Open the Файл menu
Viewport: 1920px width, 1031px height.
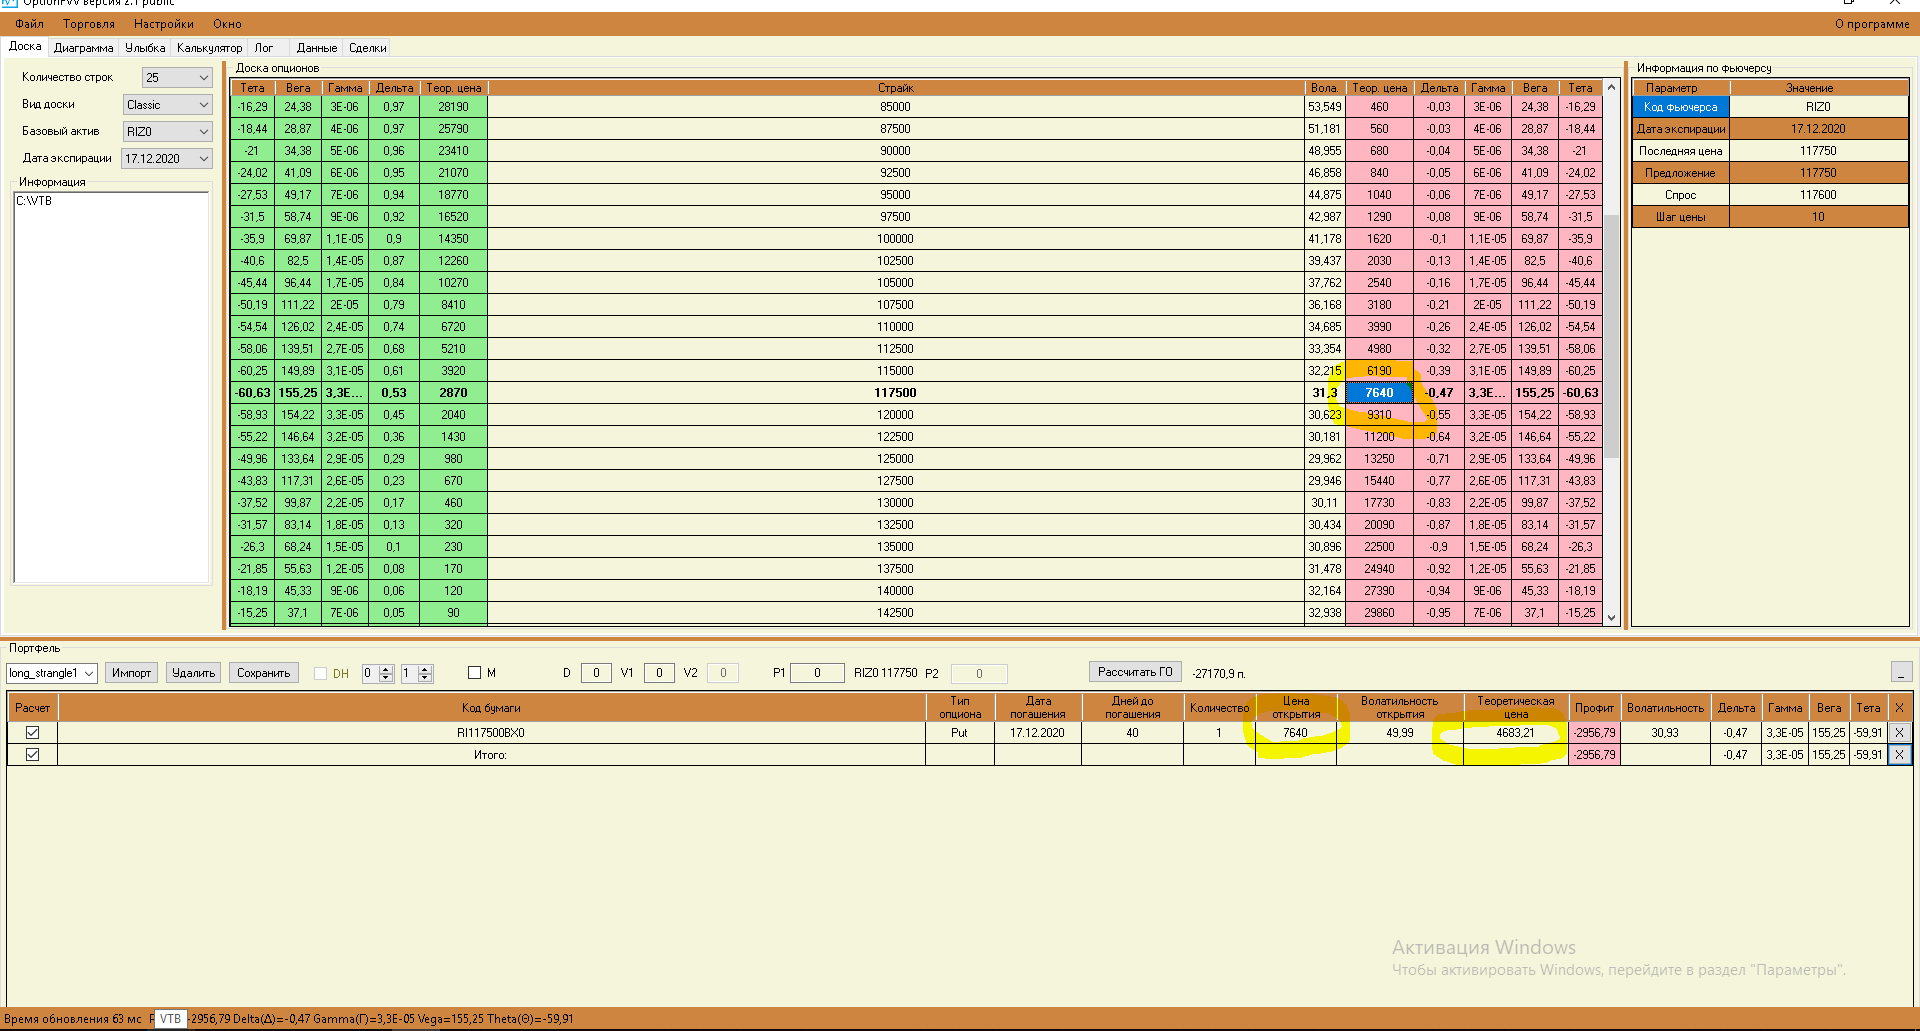pyautogui.click(x=29, y=24)
